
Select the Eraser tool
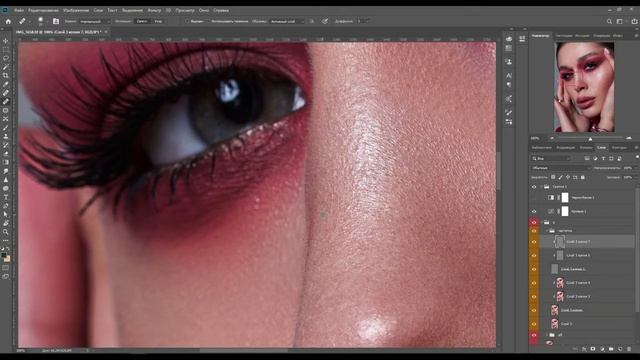[x=6, y=154]
